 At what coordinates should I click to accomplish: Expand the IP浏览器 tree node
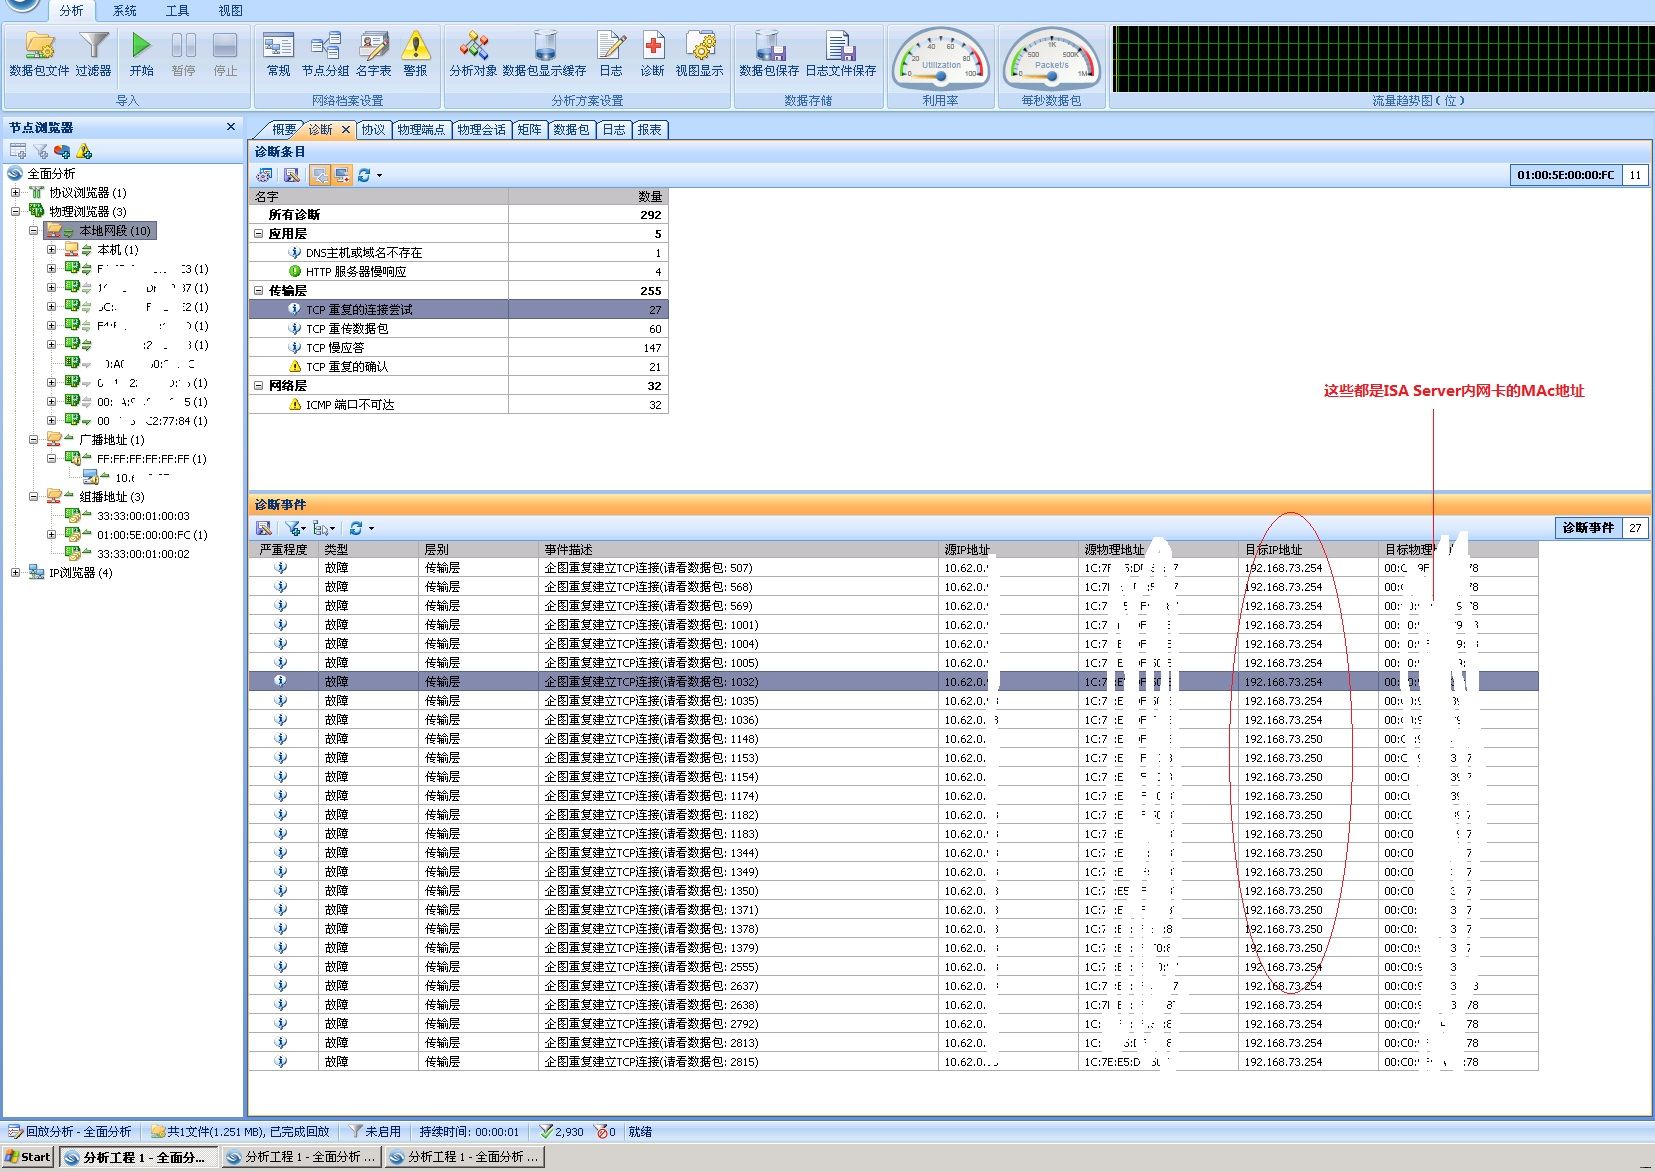coord(15,573)
